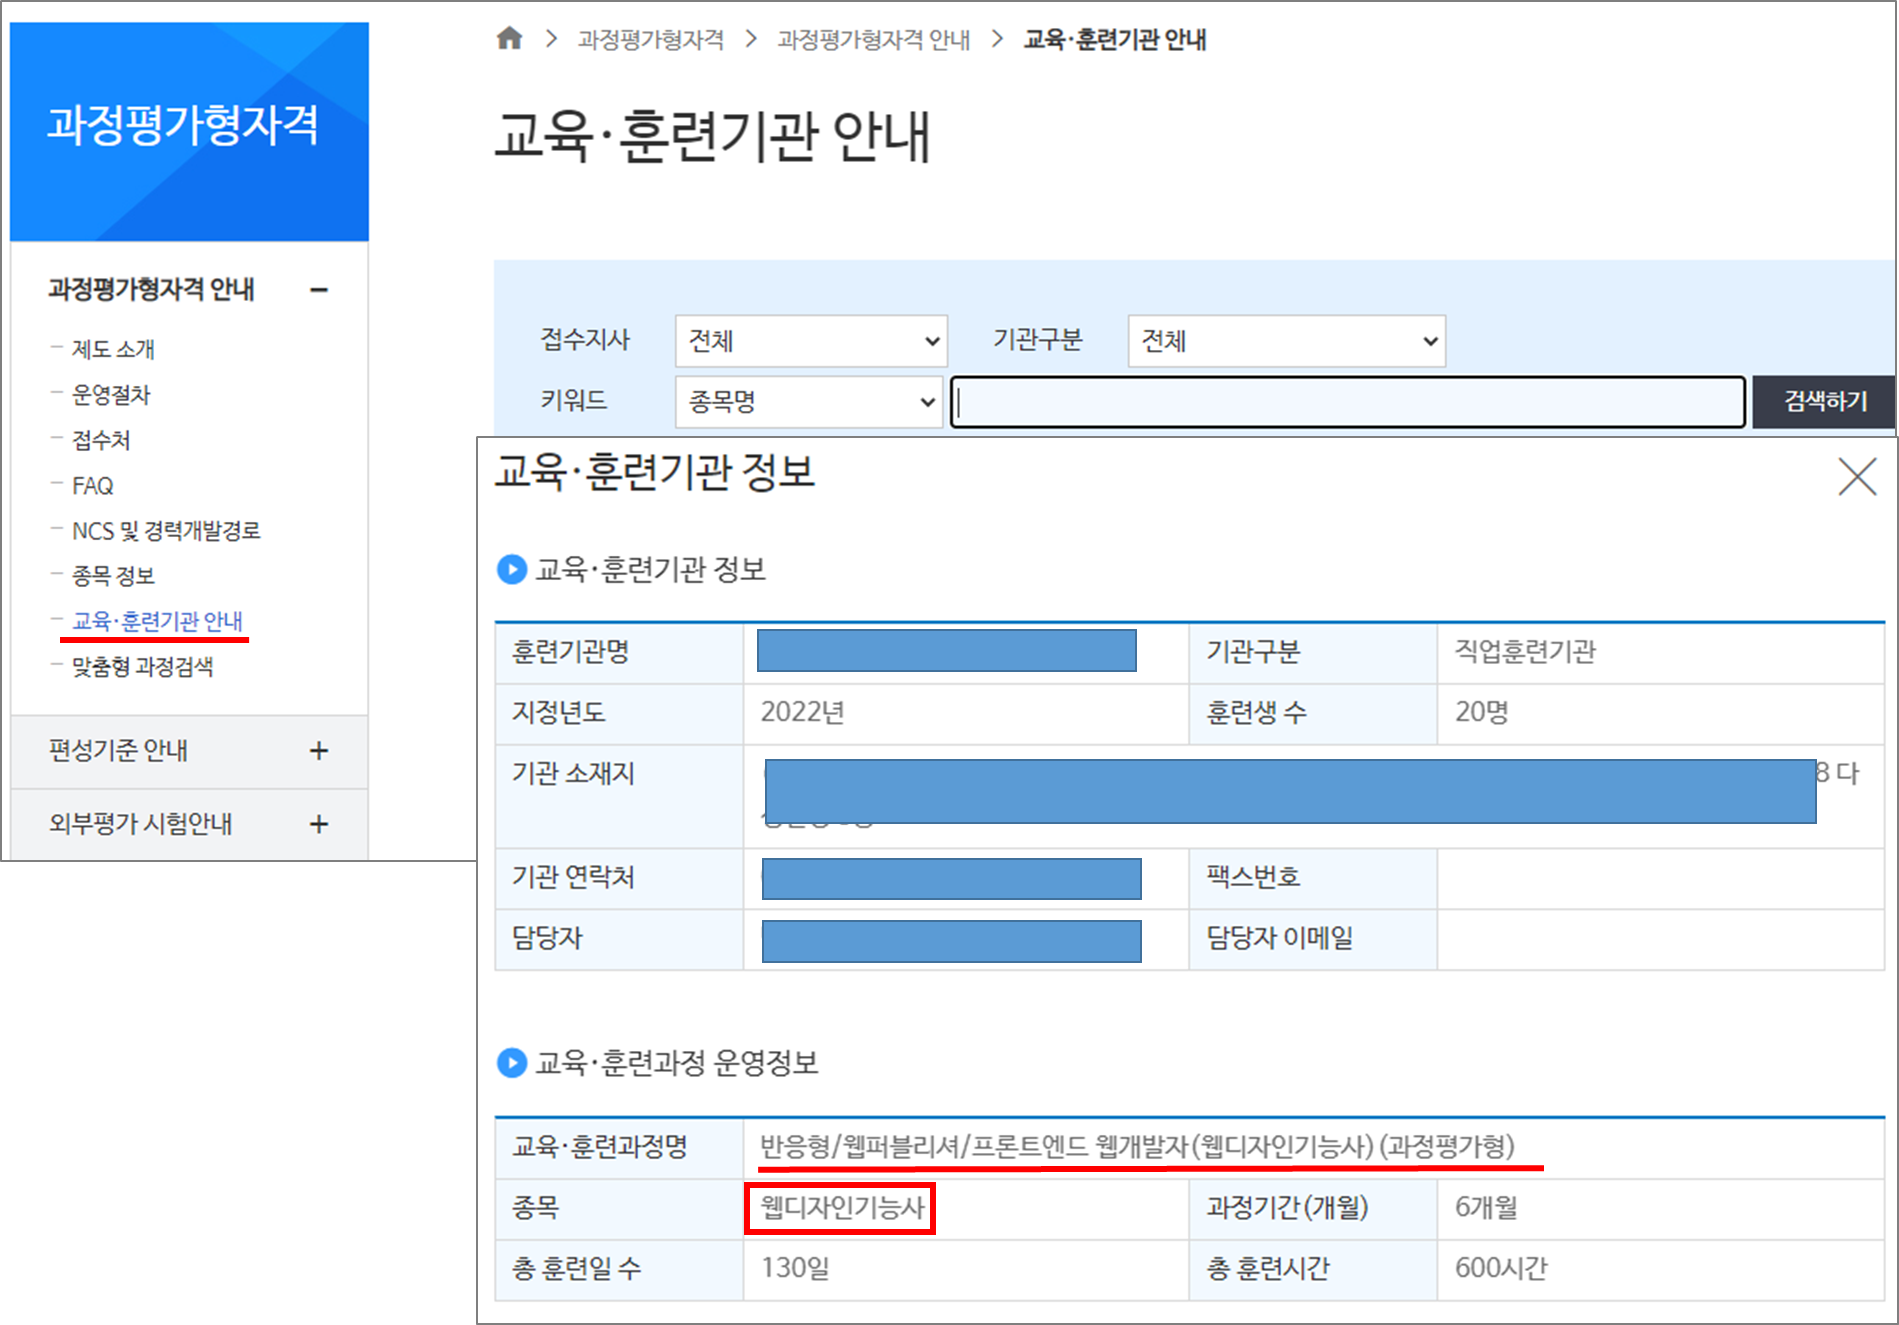Click the 교육·훈련과정 운영정보 section bullet icon
Image resolution: width=1899 pixels, height=1325 pixels.
512,1063
